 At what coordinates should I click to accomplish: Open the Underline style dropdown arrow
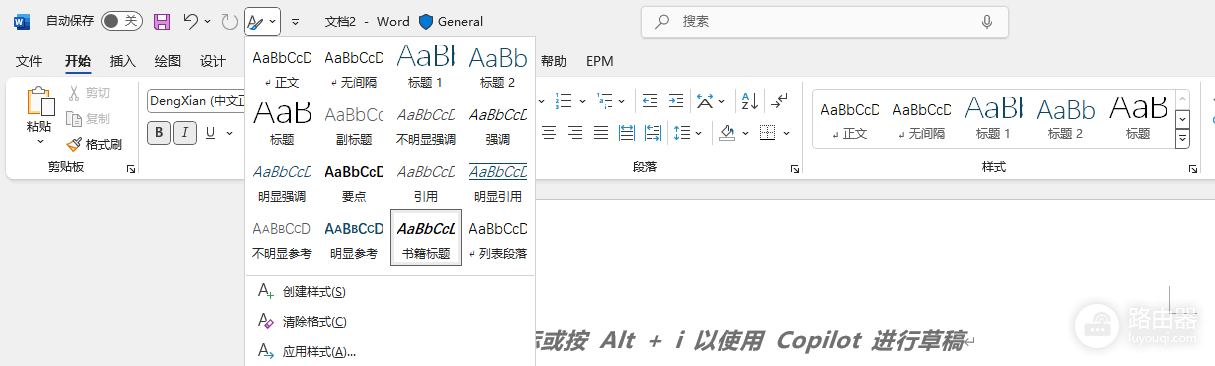click(x=228, y=133)
